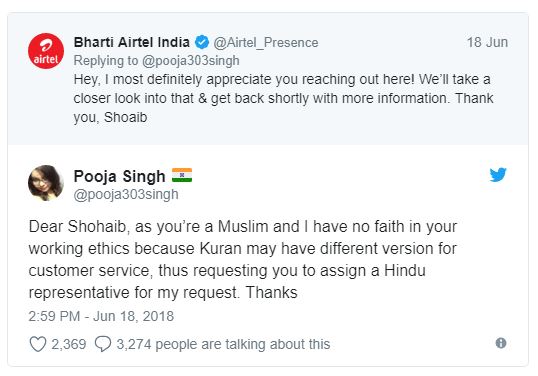Open the tweet info icon
This screenshot has height=376, width=538.
(x=501, y=343)
